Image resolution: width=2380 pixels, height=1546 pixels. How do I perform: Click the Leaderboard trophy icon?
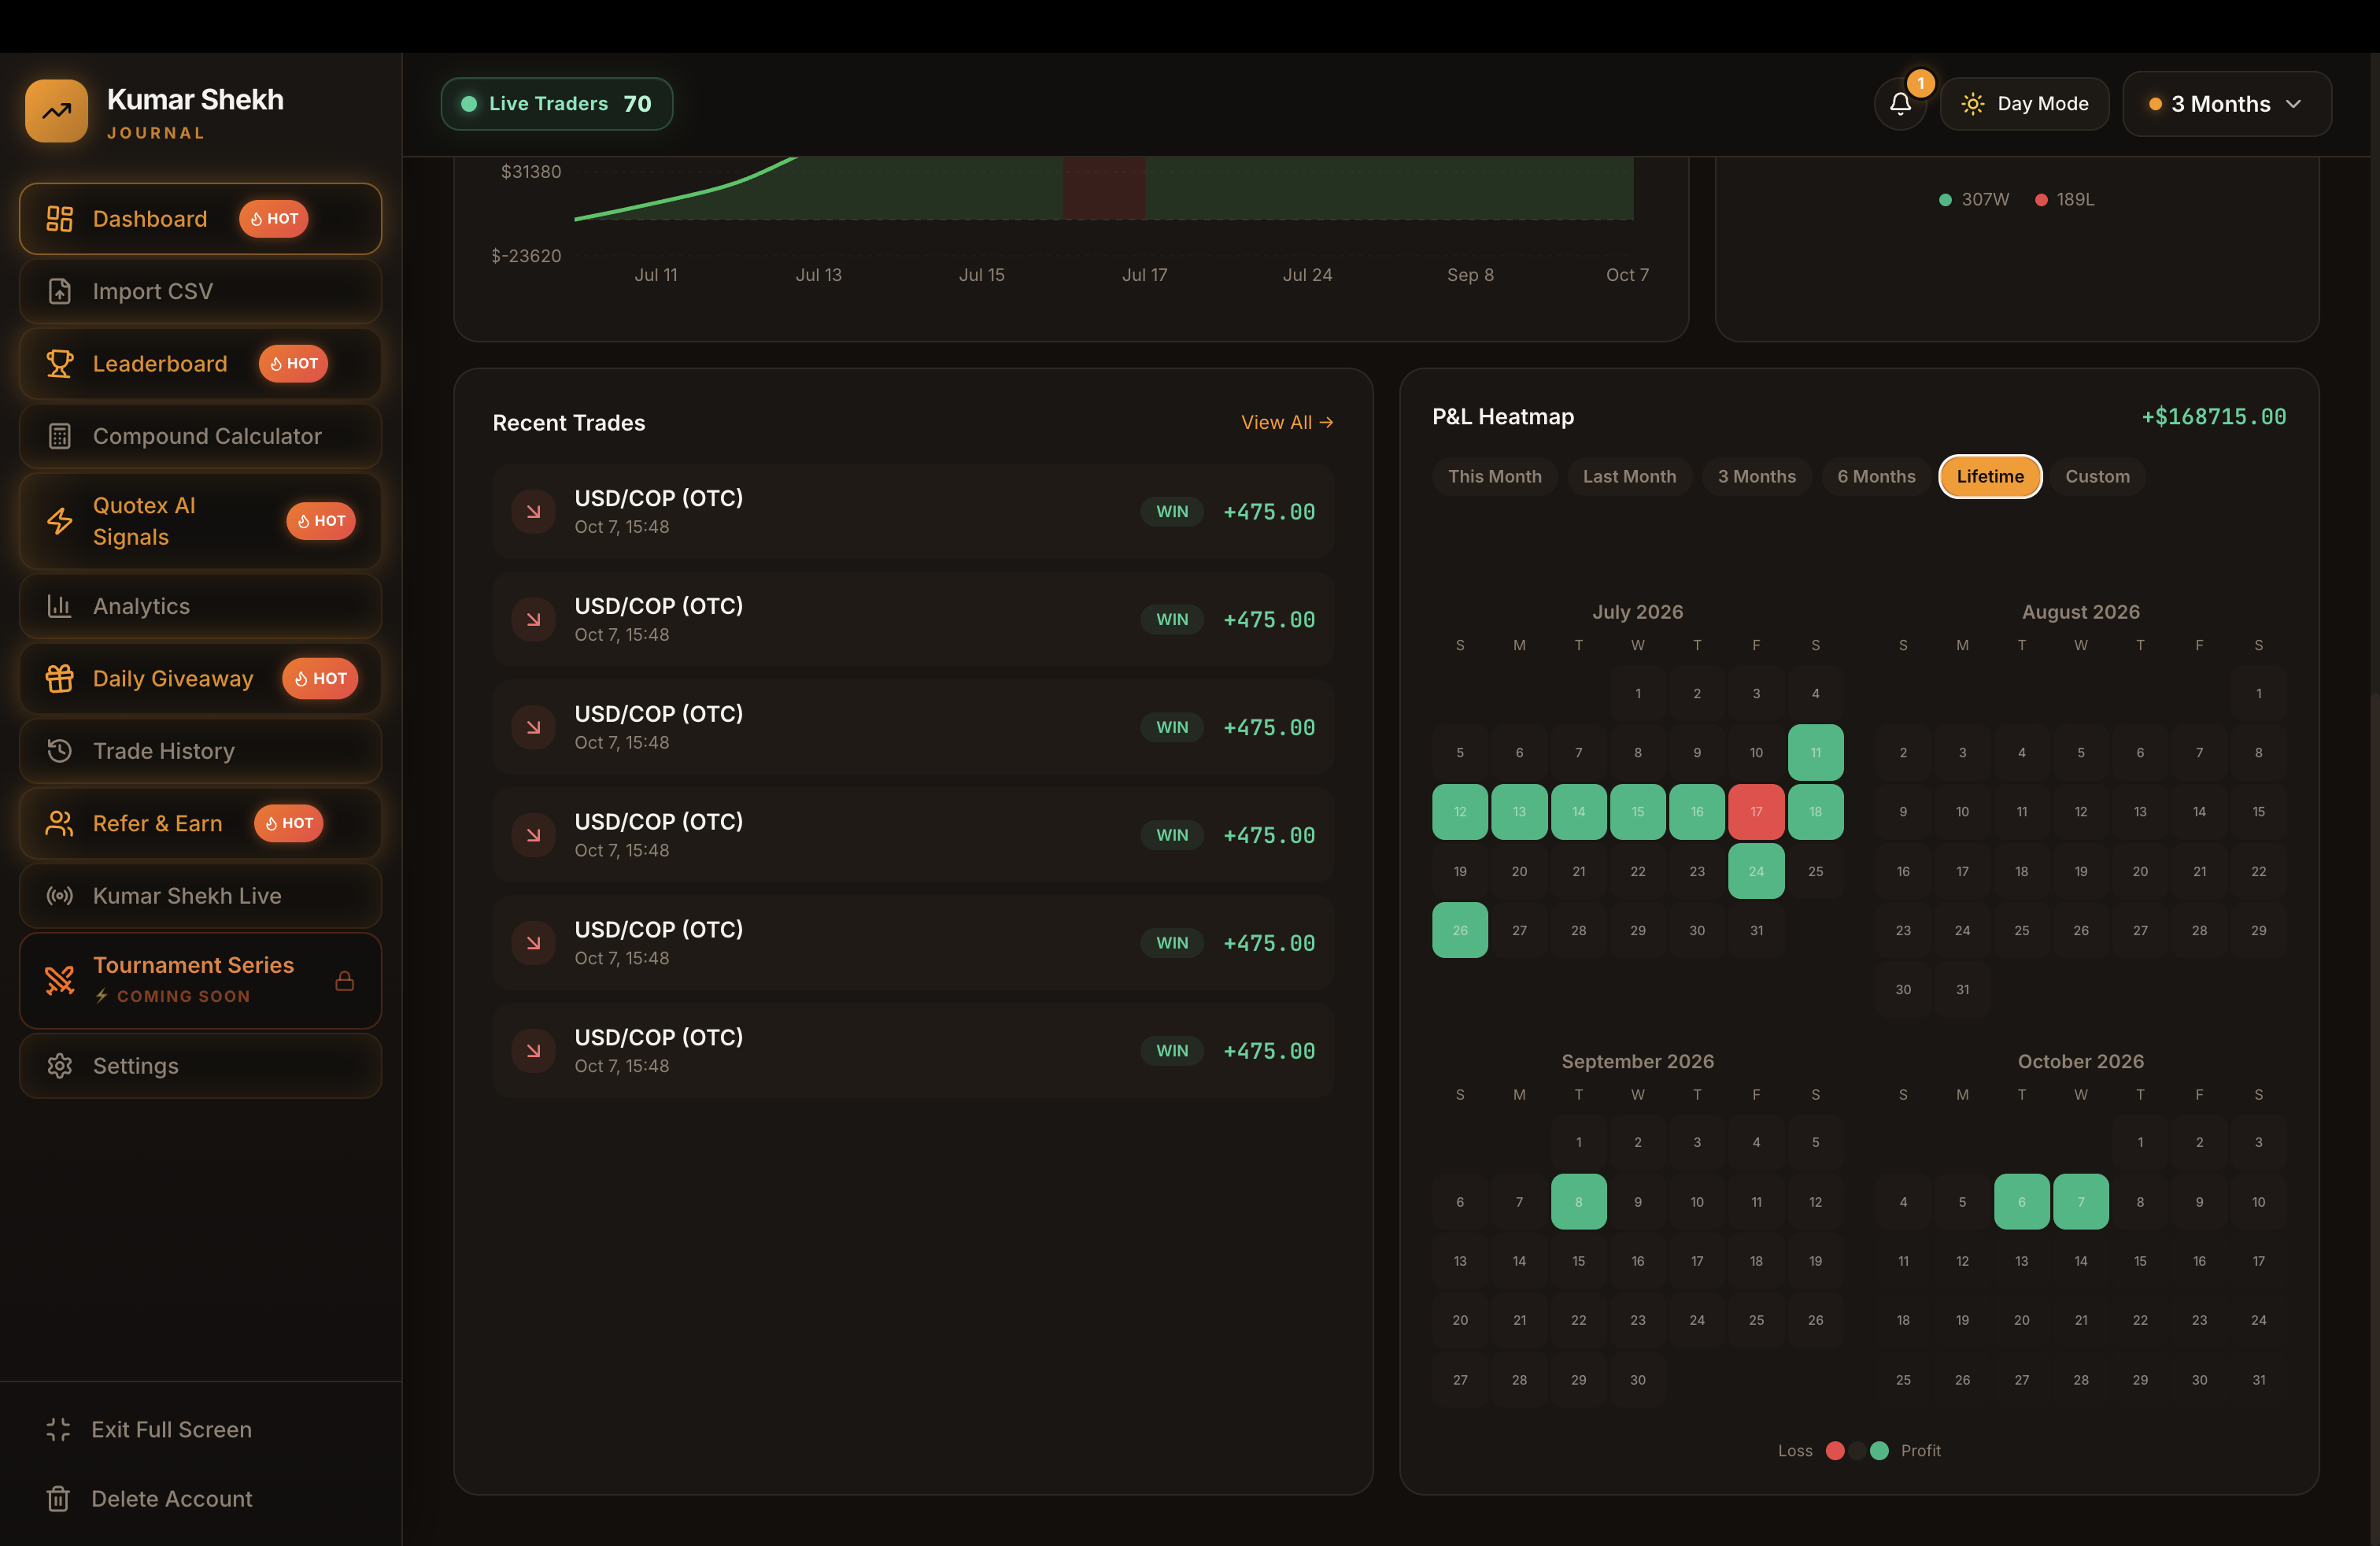click(x=60, y=364)
